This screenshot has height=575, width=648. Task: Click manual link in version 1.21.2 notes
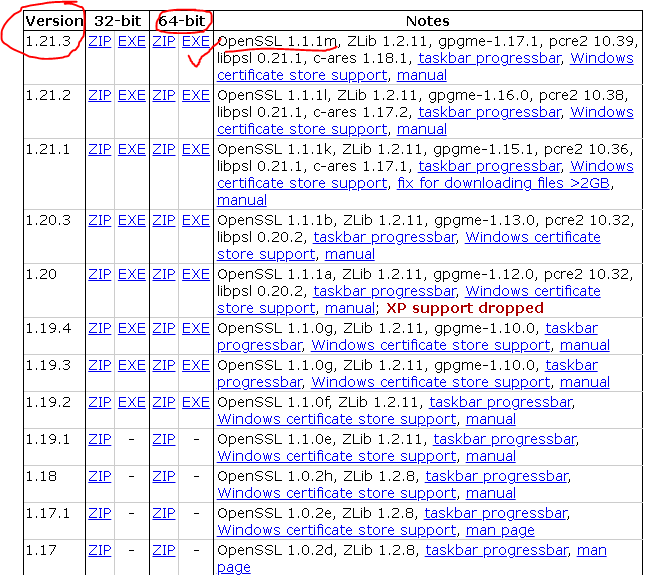click(421, 130)
